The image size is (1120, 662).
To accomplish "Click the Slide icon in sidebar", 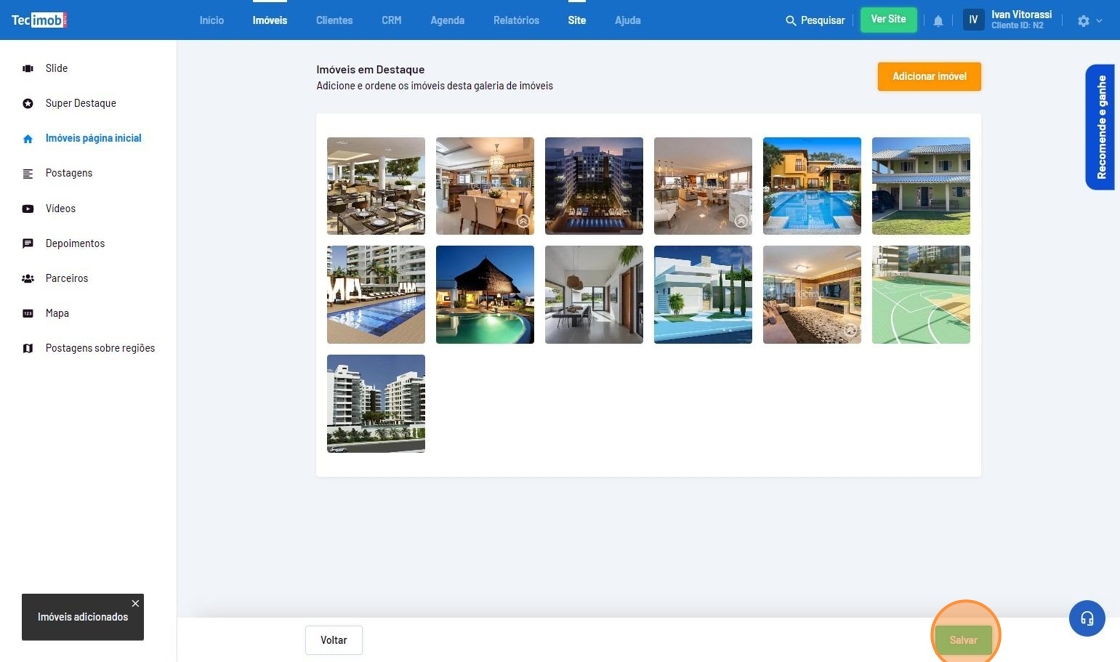I will (x=28, y=69).
